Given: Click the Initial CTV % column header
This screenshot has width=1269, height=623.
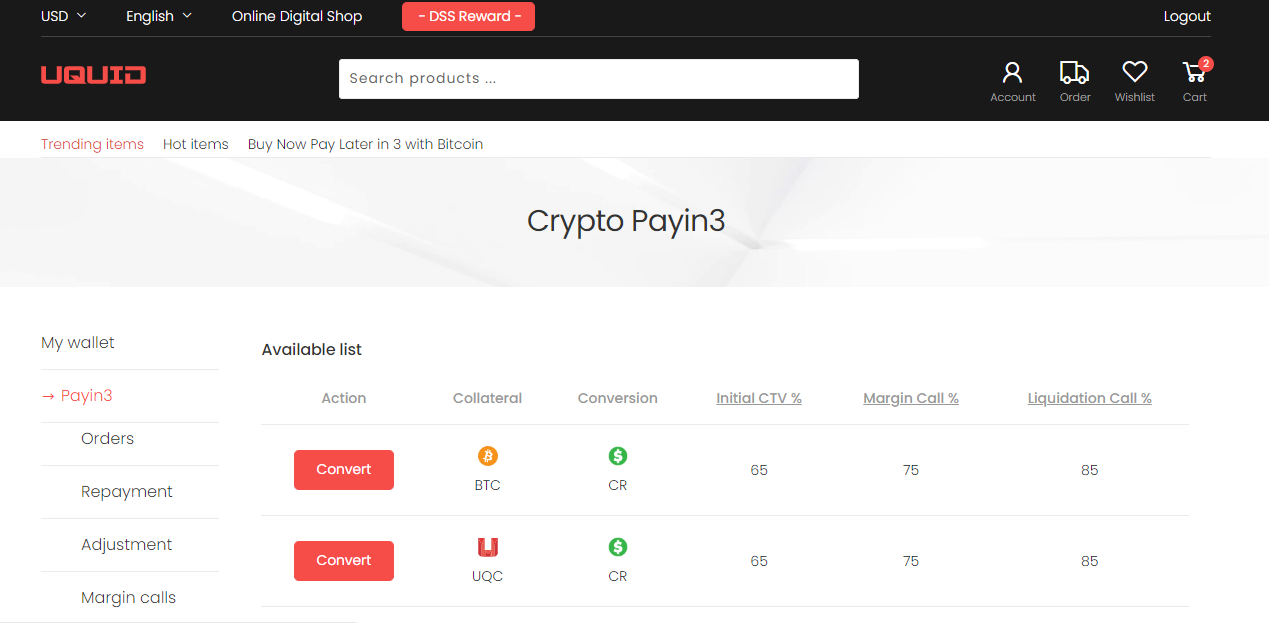Looking at the screenshot, I should (x=759, y=398).
